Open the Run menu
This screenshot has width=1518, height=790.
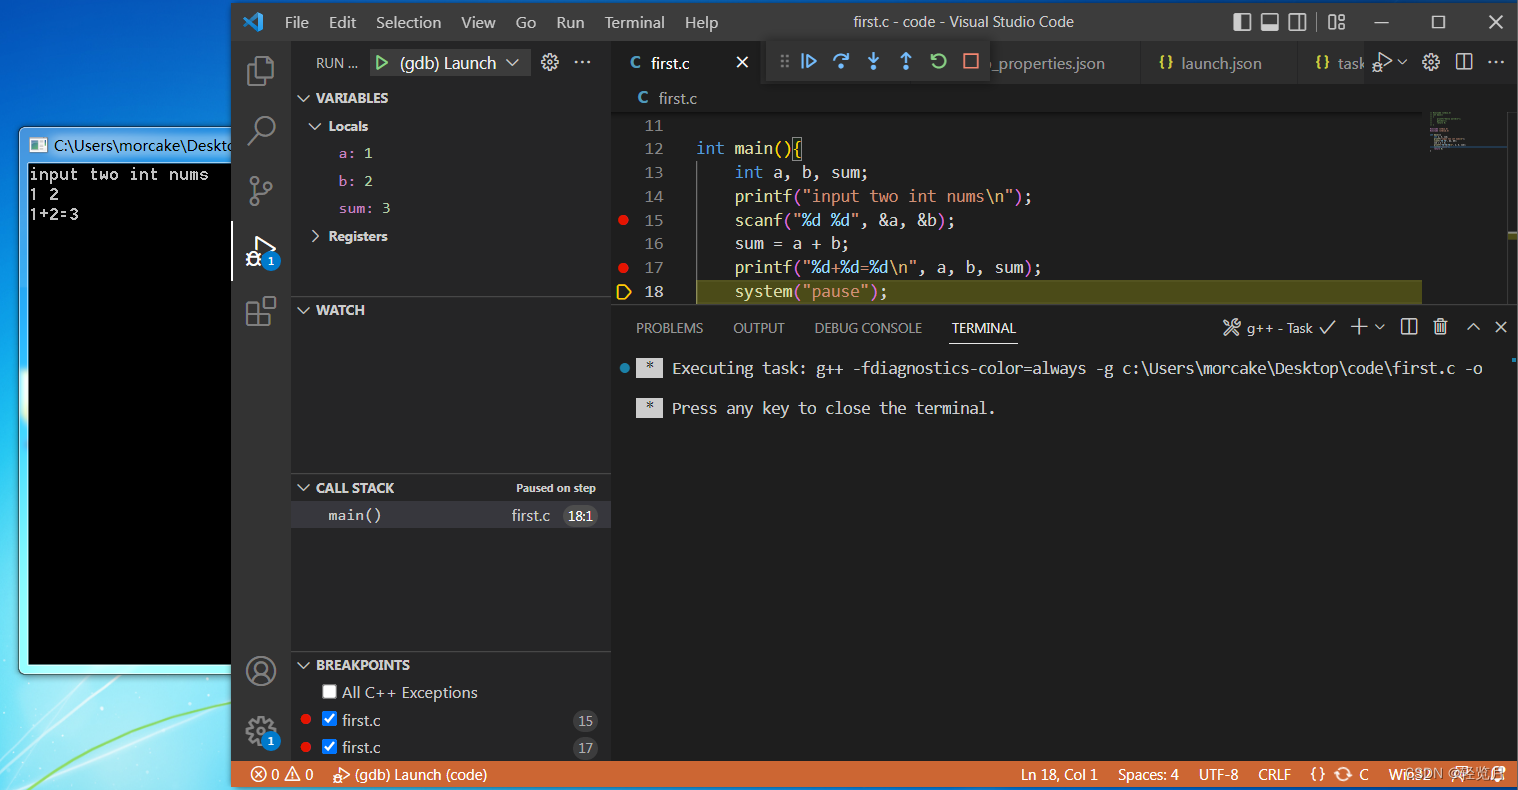[x=570, y=22]
